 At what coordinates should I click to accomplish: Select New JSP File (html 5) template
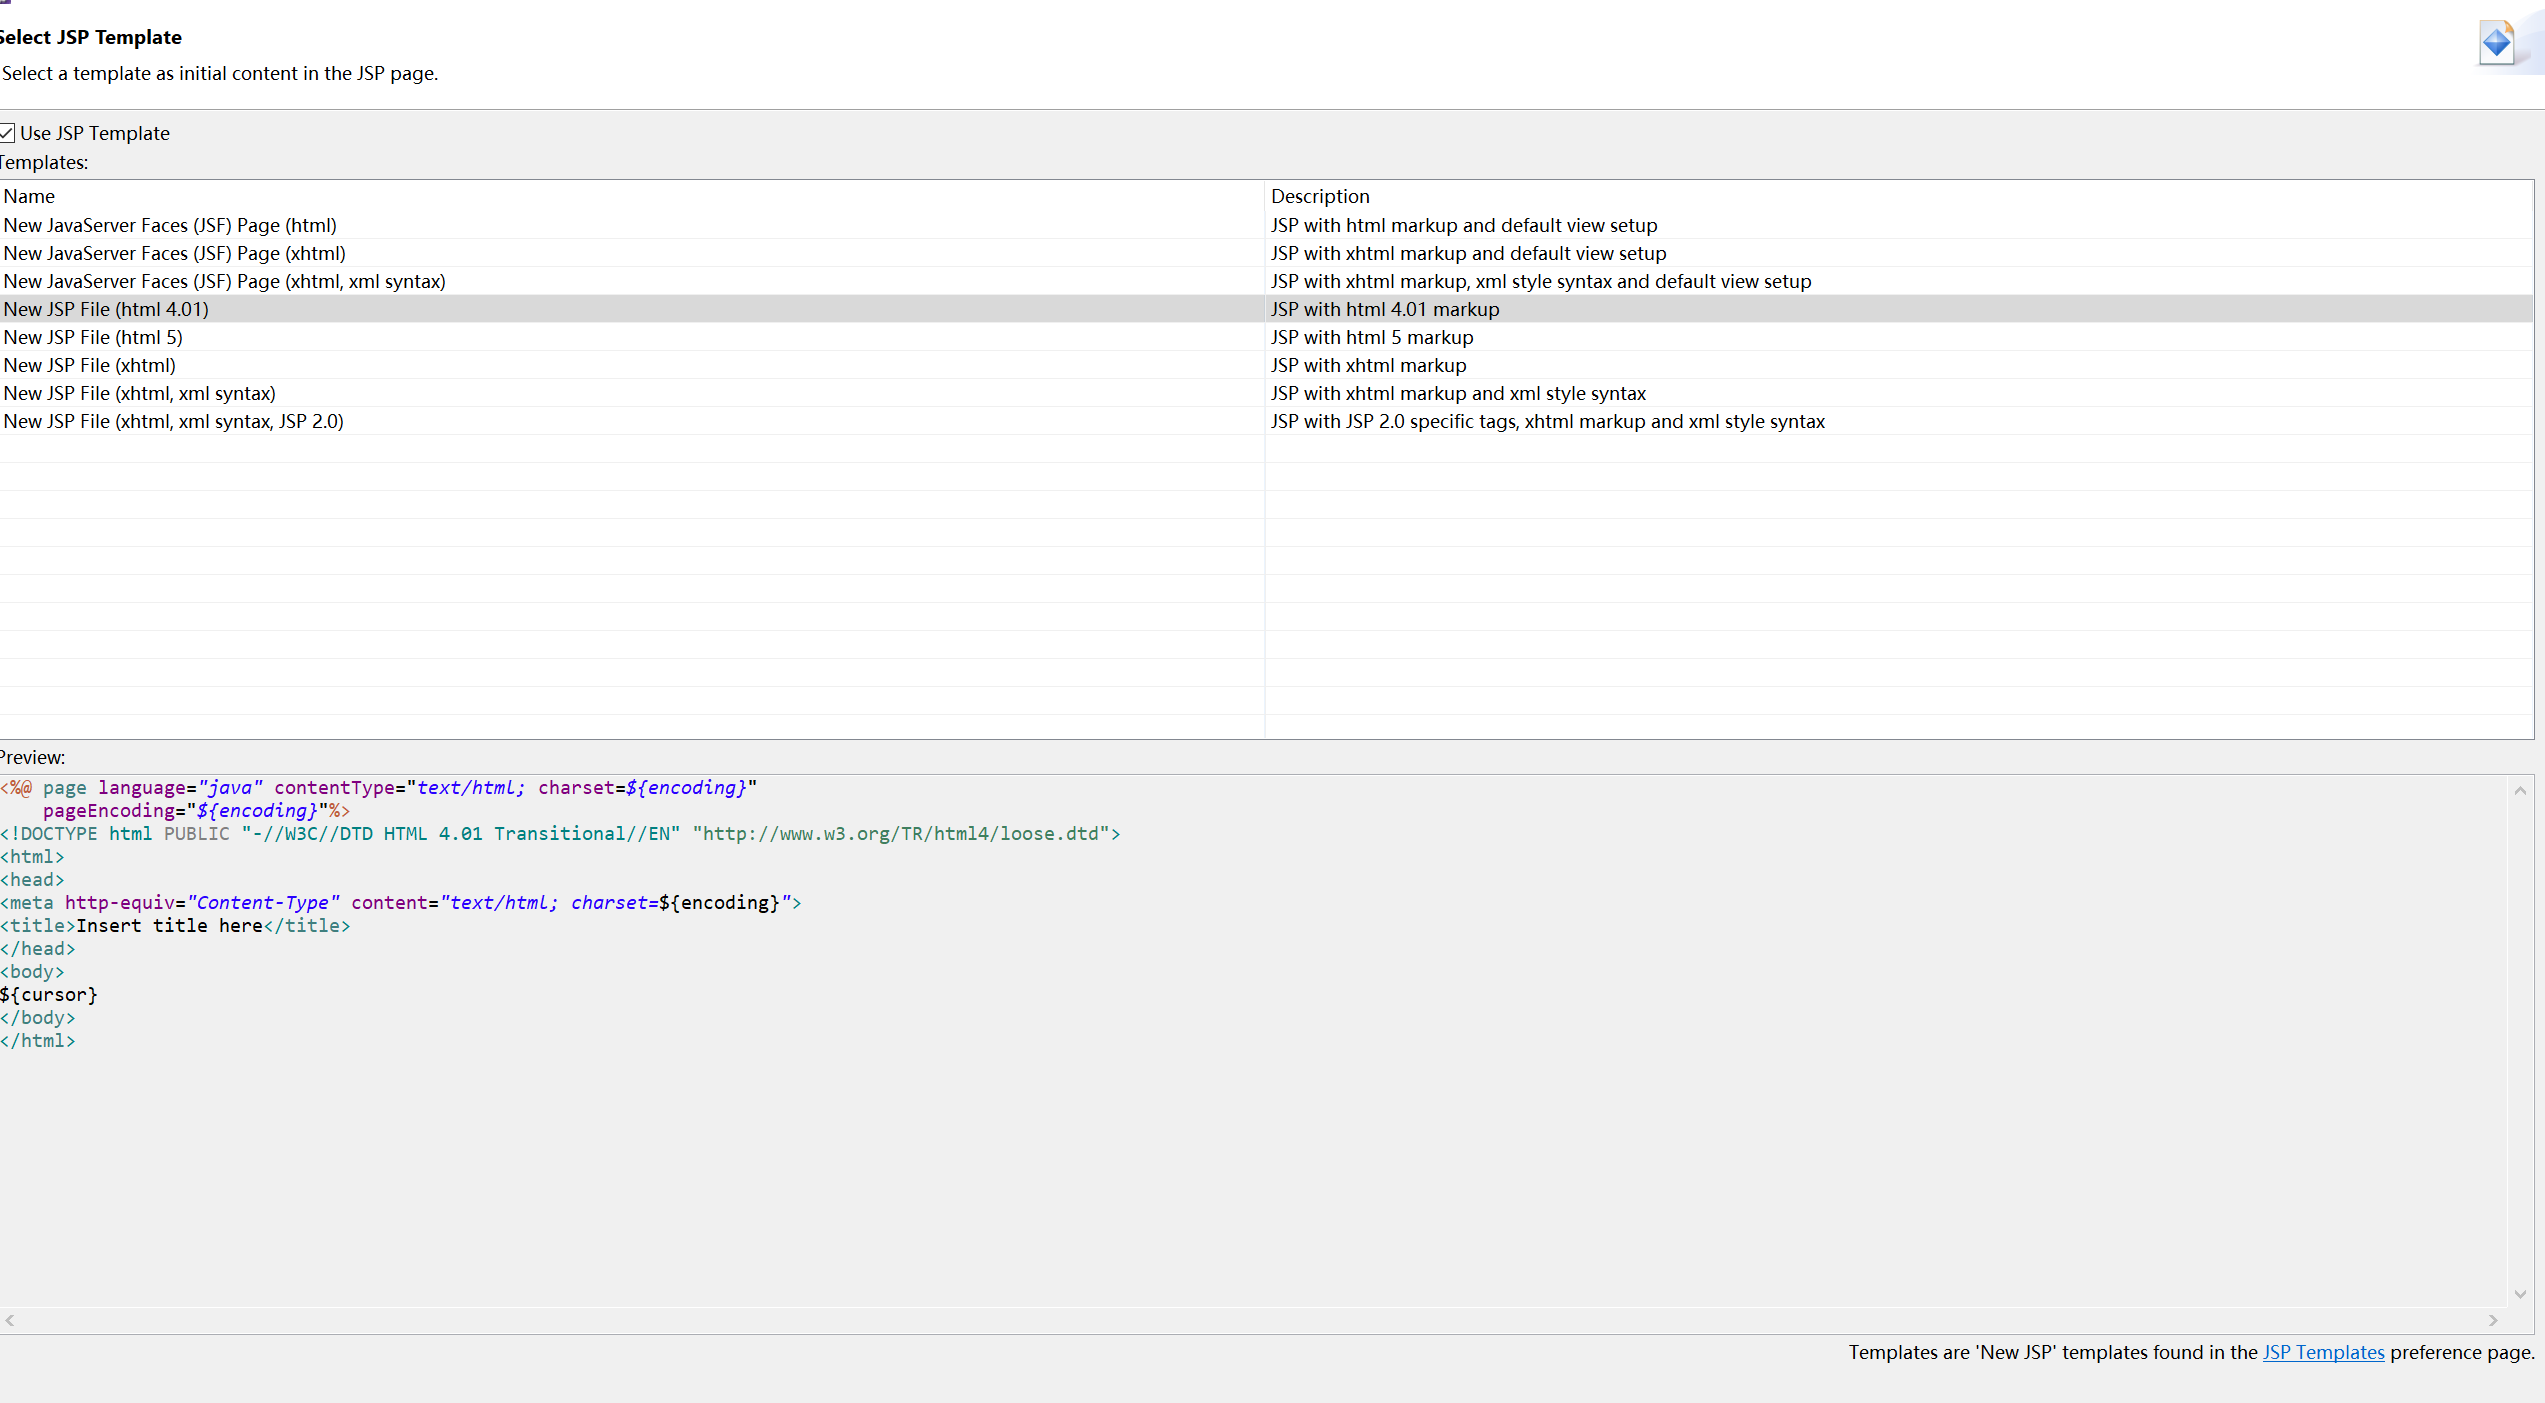pyautogui.click(x=93, y=337)
